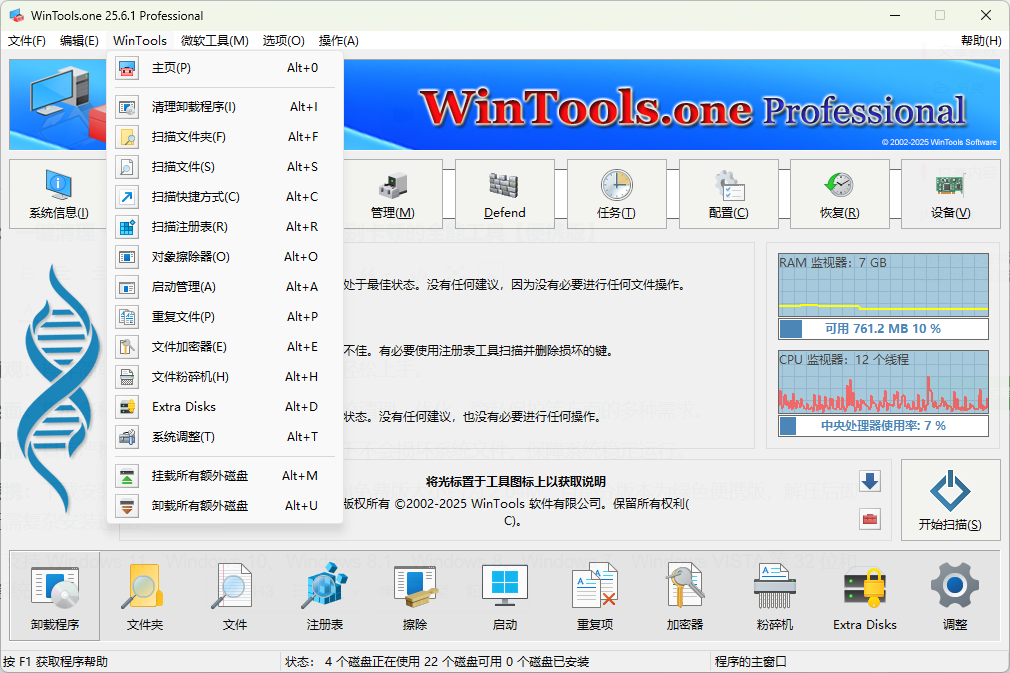Open the 微软工具(M) menu
The image size is (1010, 673).
(214, 41)
